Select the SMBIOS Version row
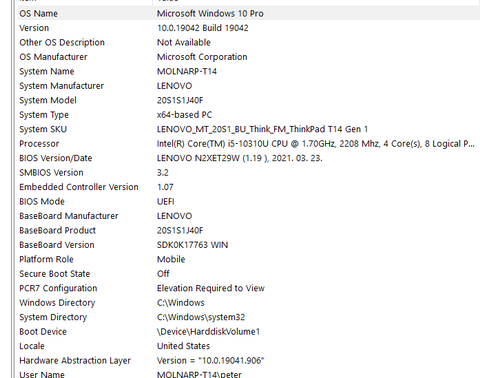The image size is (480, 378). (x=249, y=172)
